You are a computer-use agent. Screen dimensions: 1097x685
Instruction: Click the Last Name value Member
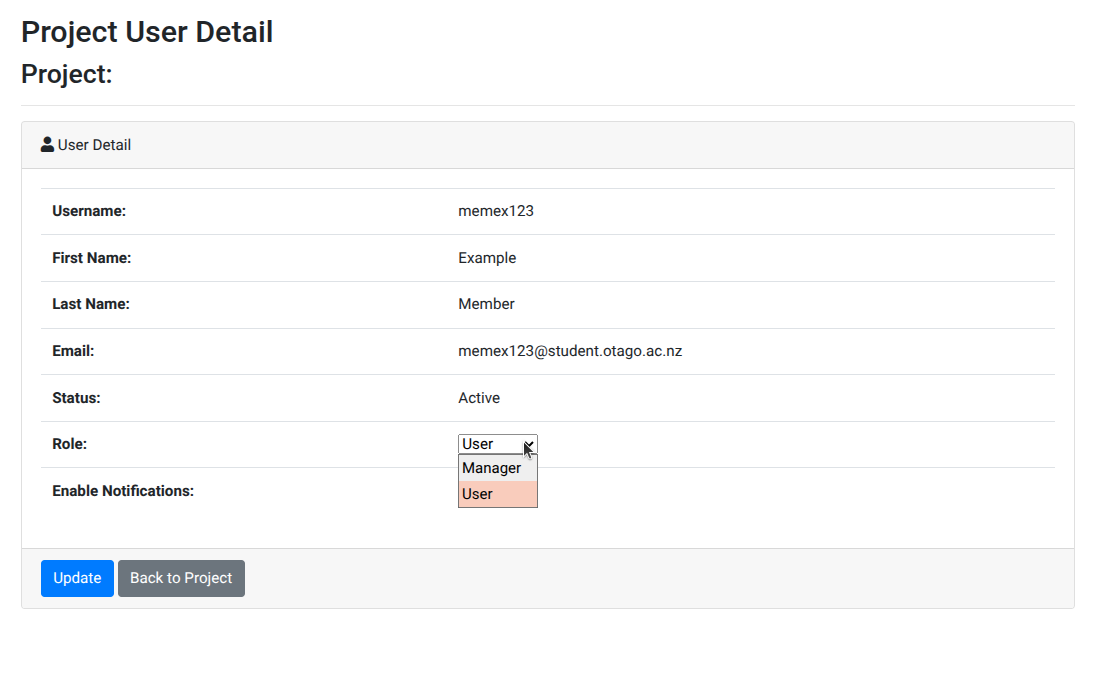point(486,304)
